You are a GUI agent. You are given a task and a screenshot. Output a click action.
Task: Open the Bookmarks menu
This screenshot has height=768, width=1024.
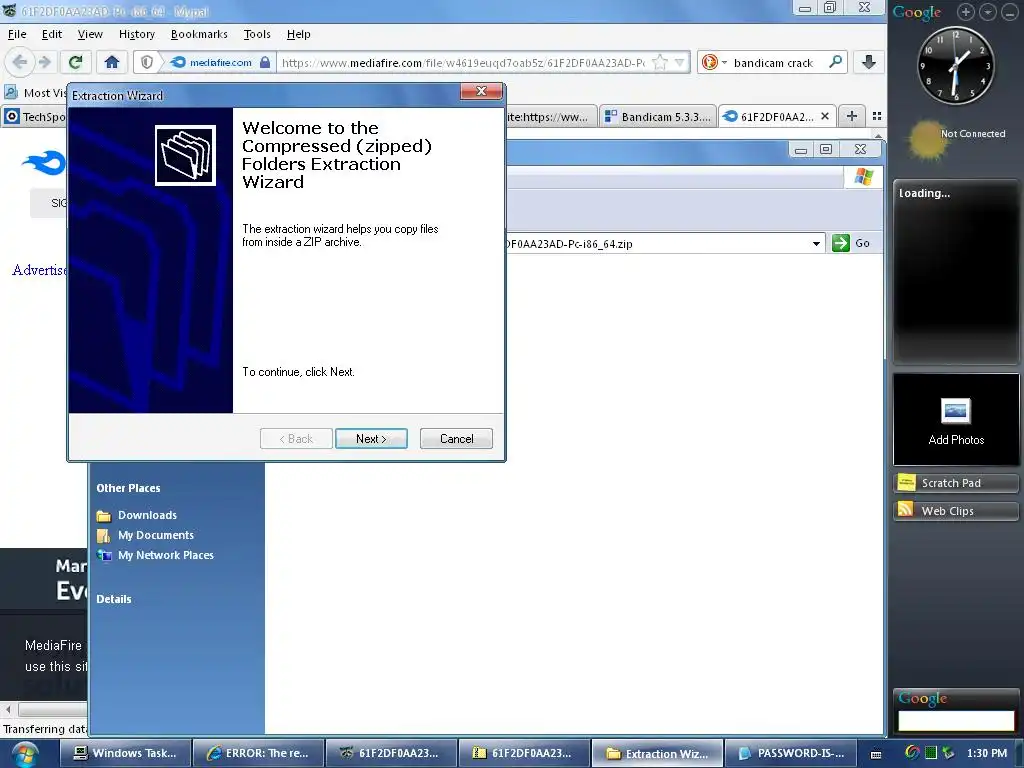pyautogui.click(x=199, y=34)
